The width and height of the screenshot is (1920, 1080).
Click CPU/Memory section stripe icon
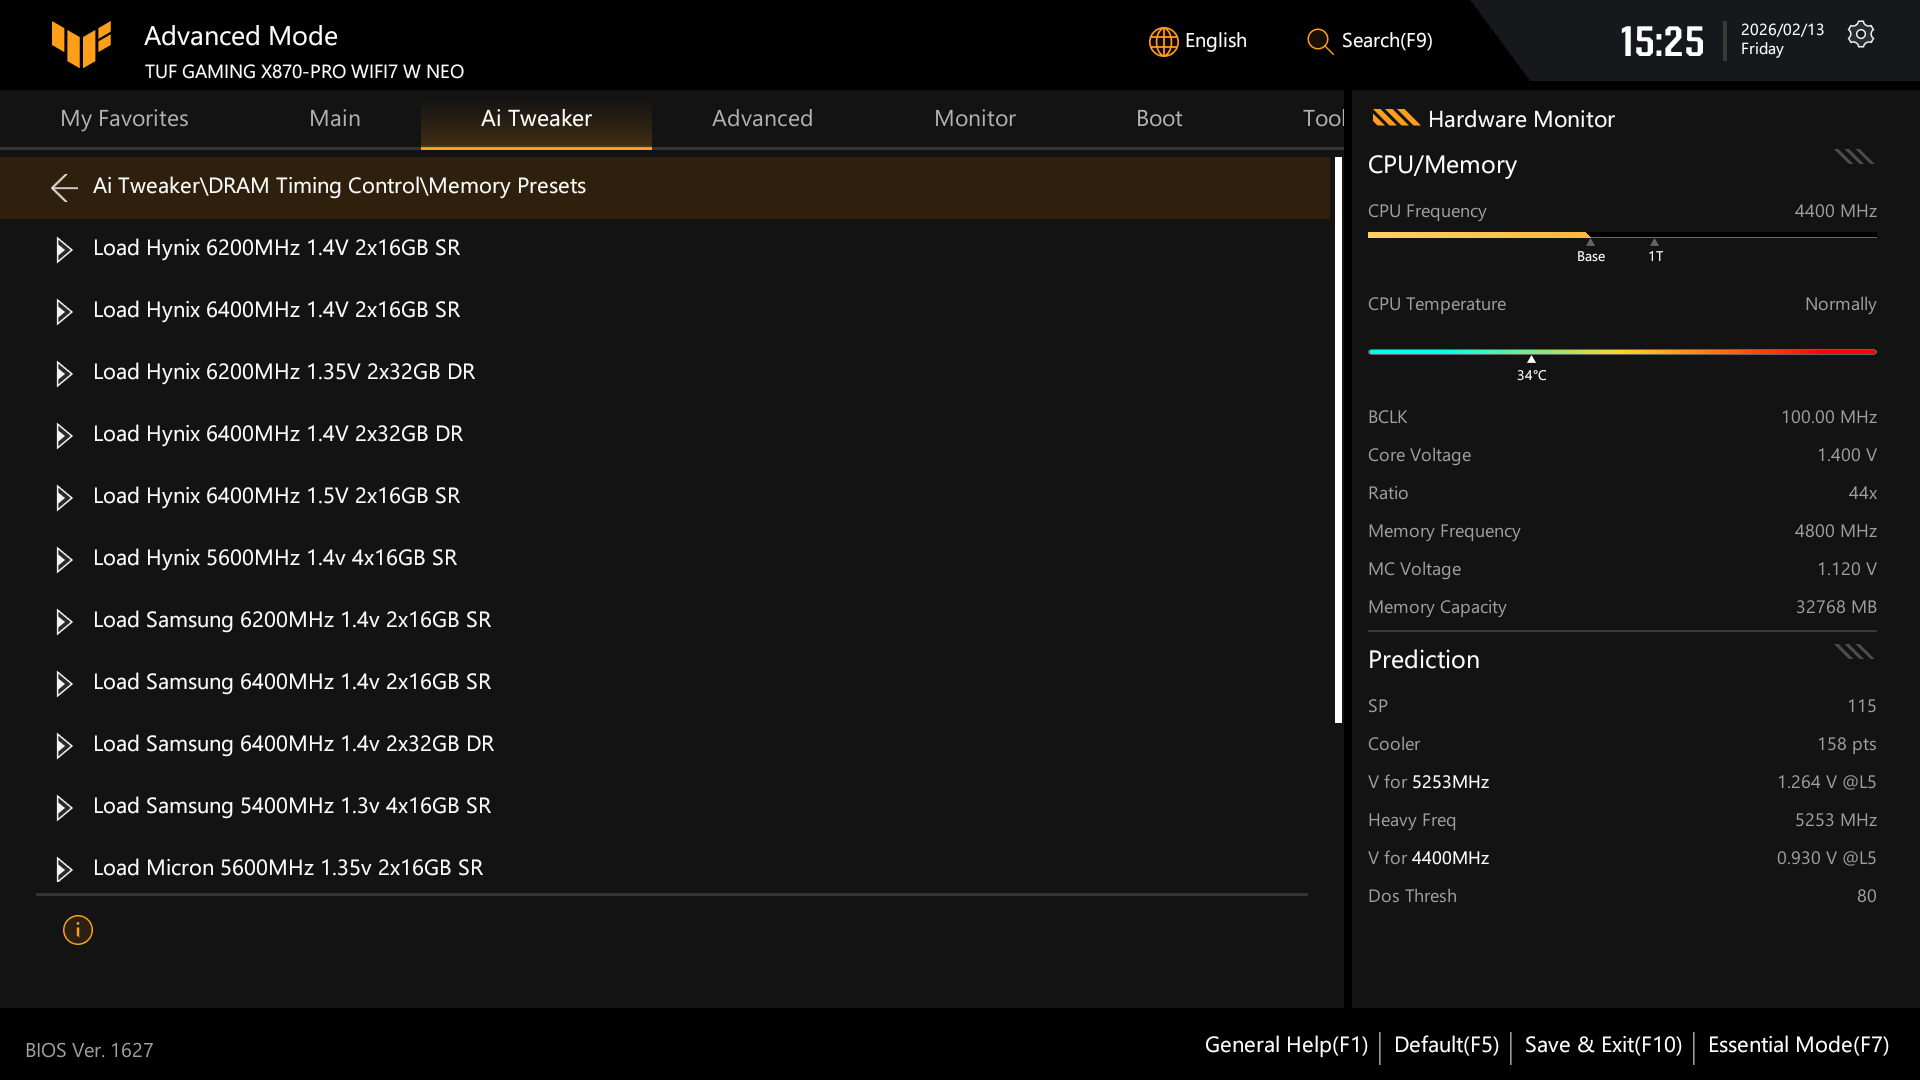coord(1853,157)
